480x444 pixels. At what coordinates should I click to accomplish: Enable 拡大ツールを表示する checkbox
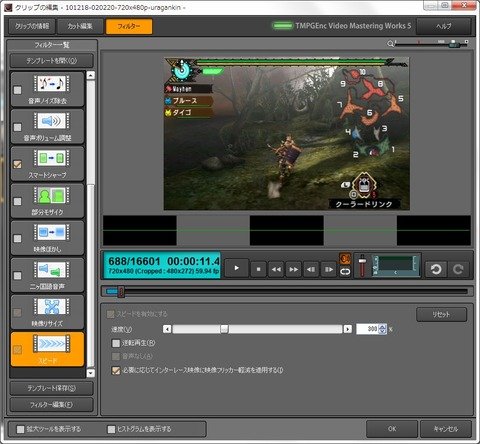(x=21, y=429)
